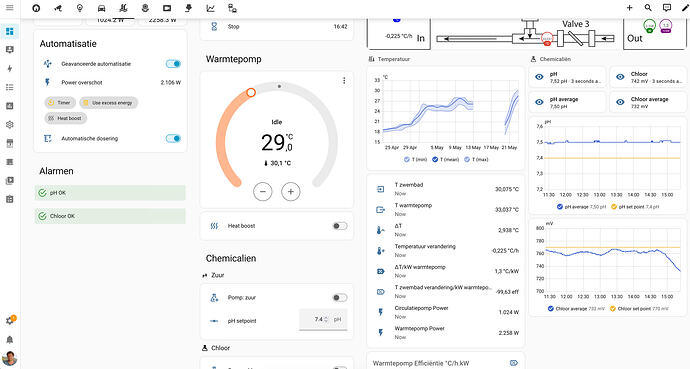Open the clipboard sidebar icon
This screenshot has height=369, width=690.
10,199
